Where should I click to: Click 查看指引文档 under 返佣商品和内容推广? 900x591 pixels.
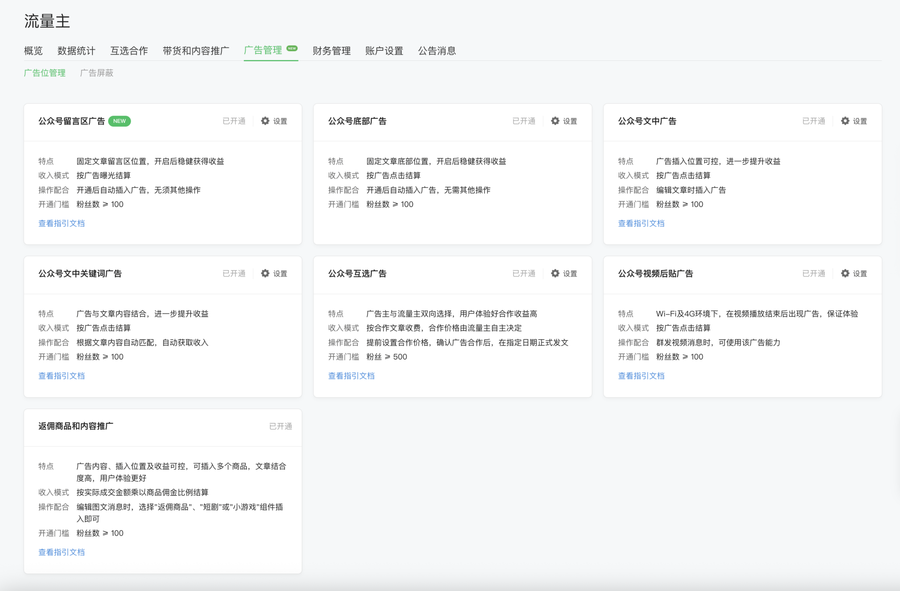[x=62, y=552]
